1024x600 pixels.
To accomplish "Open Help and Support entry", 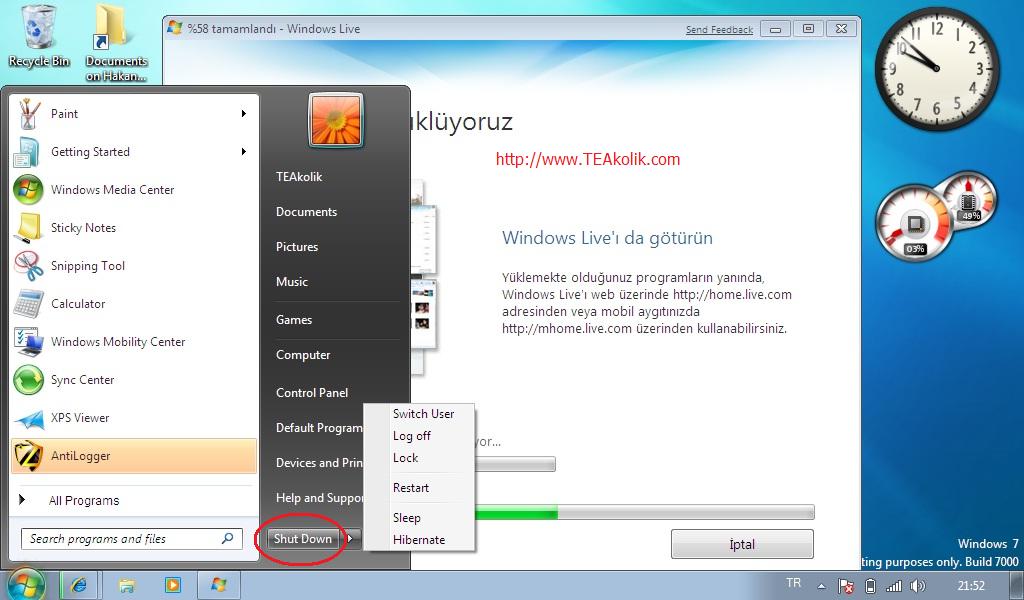I will coord(319,497).
